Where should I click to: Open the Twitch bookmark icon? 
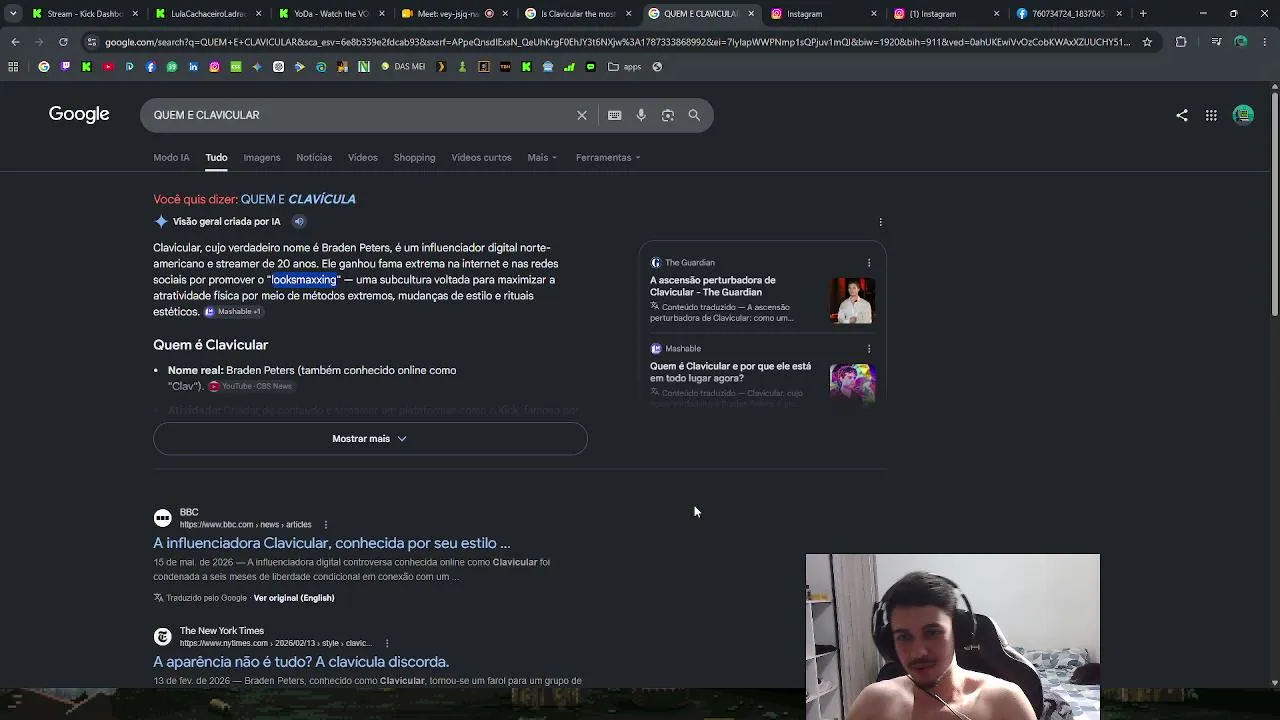click(65, 67)
